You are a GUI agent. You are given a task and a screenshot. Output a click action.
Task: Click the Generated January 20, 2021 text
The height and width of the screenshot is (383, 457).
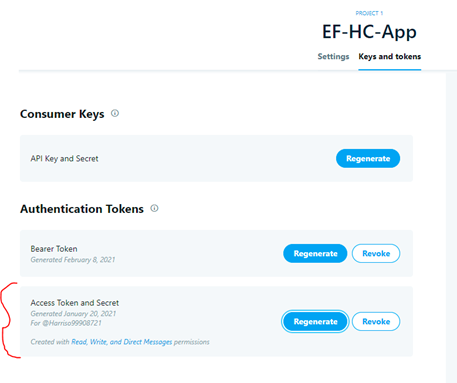coord(73,314)
